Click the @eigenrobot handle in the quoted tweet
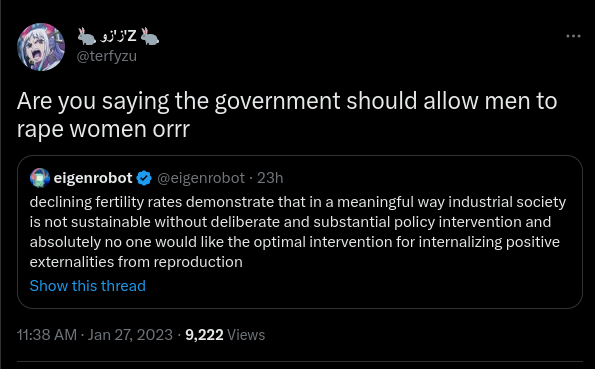This screenshot has height=369, width=595. [201, 178]
